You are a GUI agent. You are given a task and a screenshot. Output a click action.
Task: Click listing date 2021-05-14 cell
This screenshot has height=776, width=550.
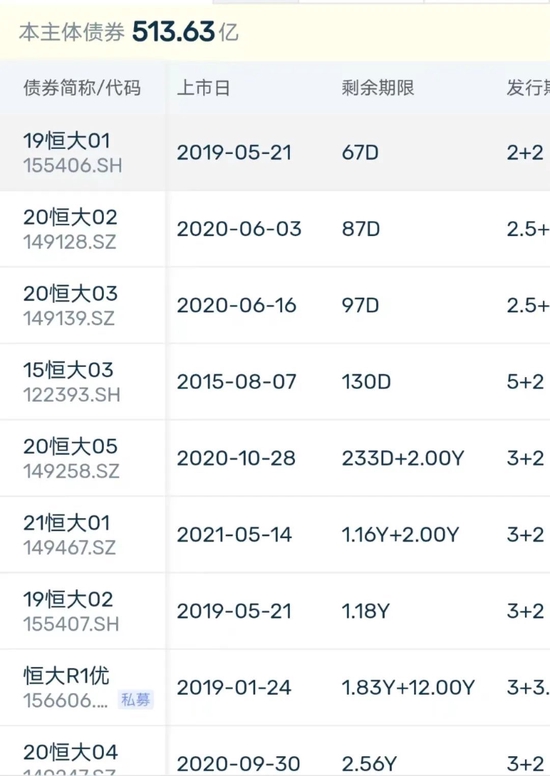pyautogui.click(x=234, y=535)
